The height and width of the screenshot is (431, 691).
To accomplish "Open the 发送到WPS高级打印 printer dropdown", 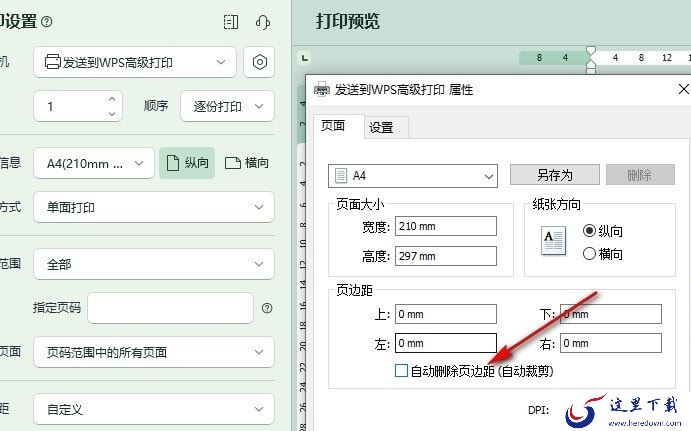I will (x=135, y=62).
